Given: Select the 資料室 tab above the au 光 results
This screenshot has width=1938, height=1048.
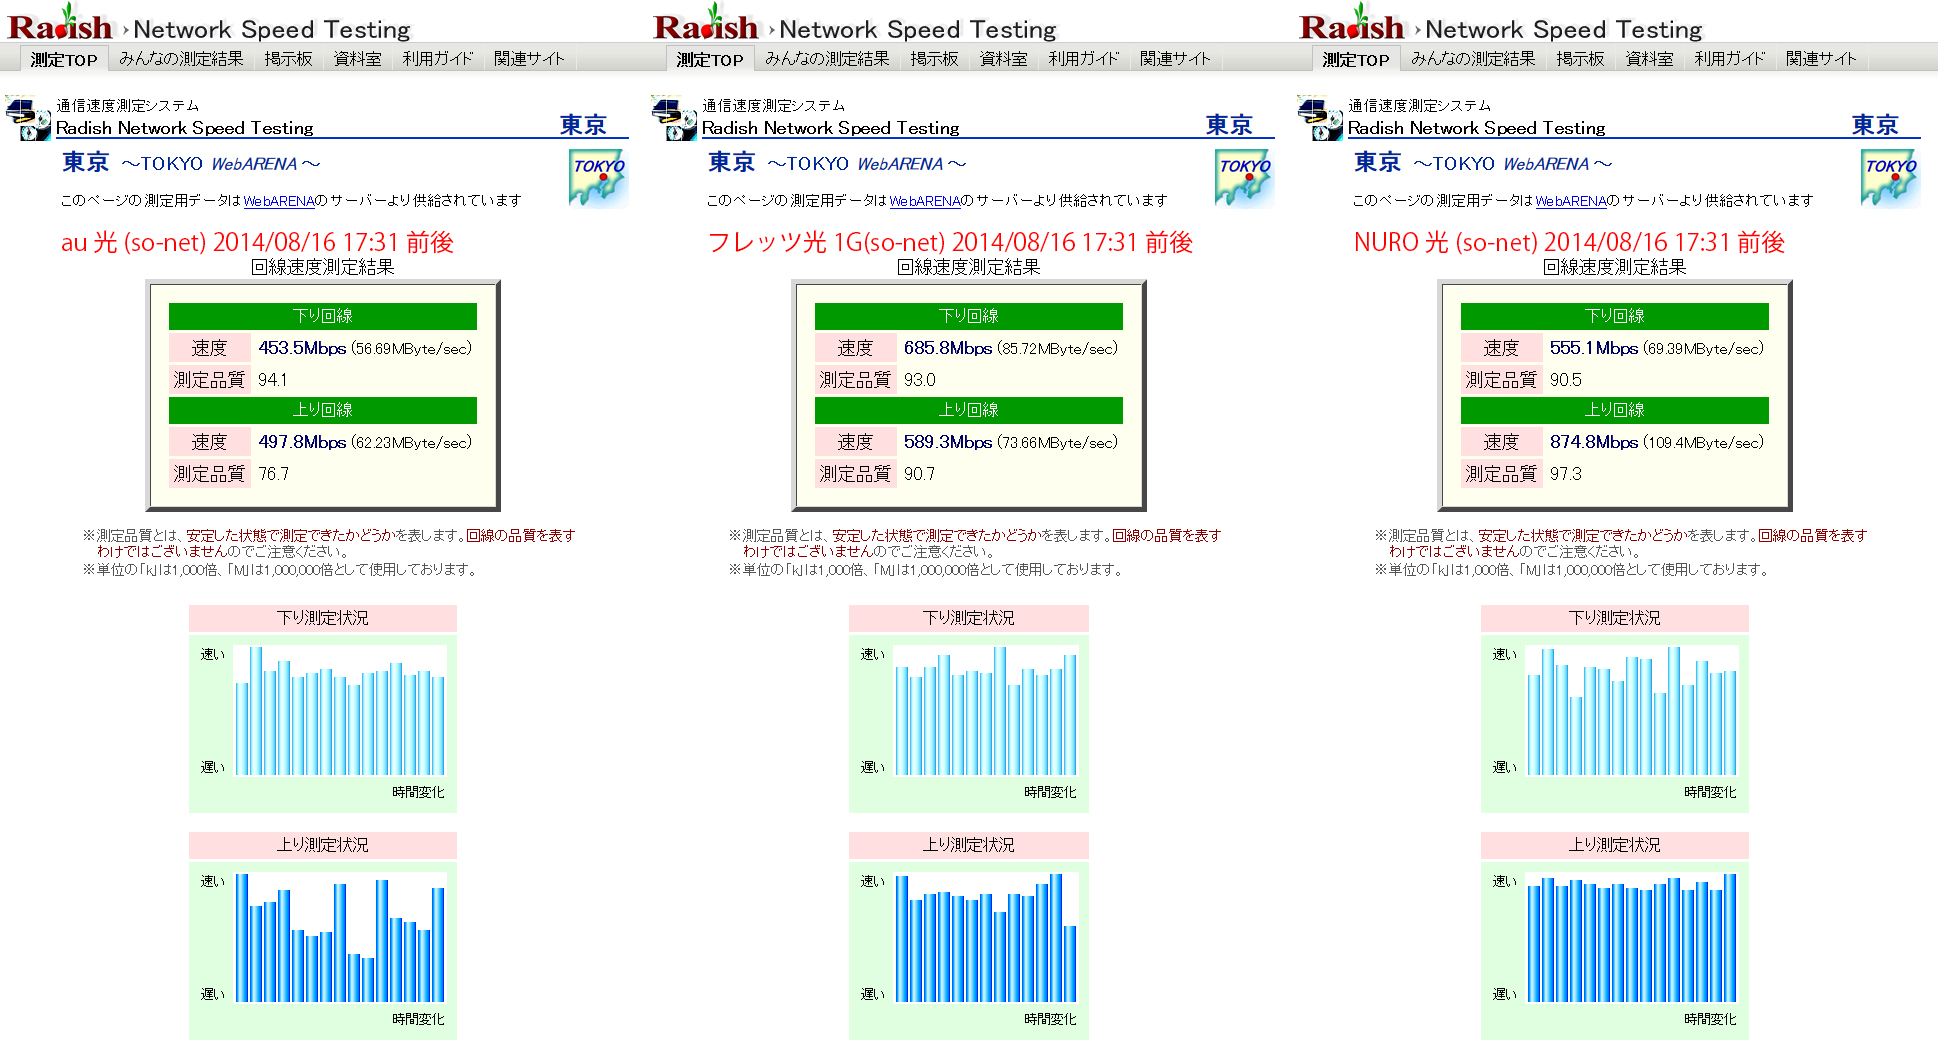Looking at the screenshot, I should pyautogui.click(x=357, y=59).
